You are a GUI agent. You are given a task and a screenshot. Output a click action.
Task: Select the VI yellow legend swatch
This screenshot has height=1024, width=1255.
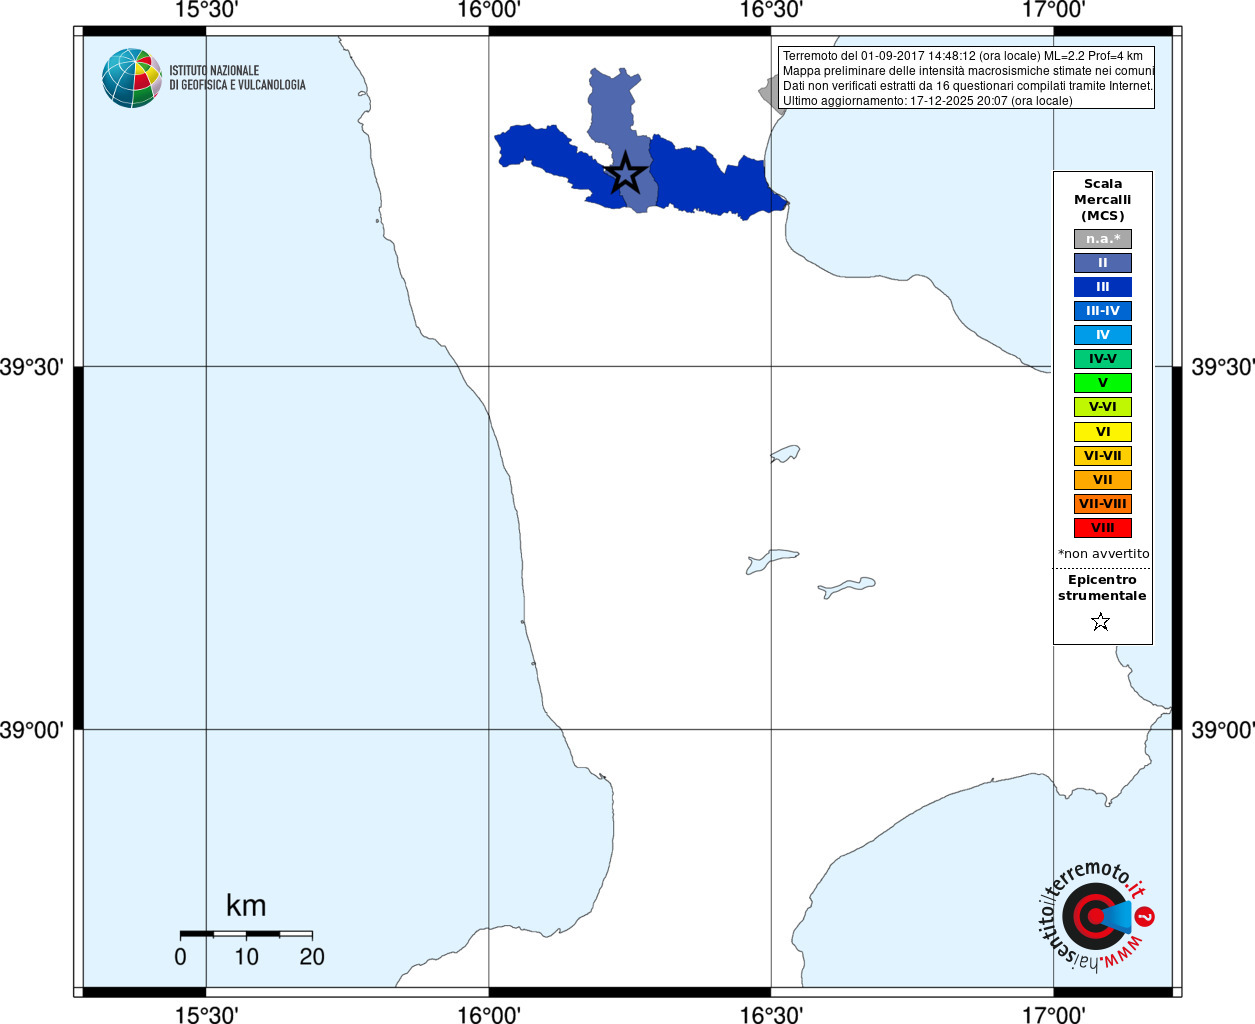tap(1103, 432)
